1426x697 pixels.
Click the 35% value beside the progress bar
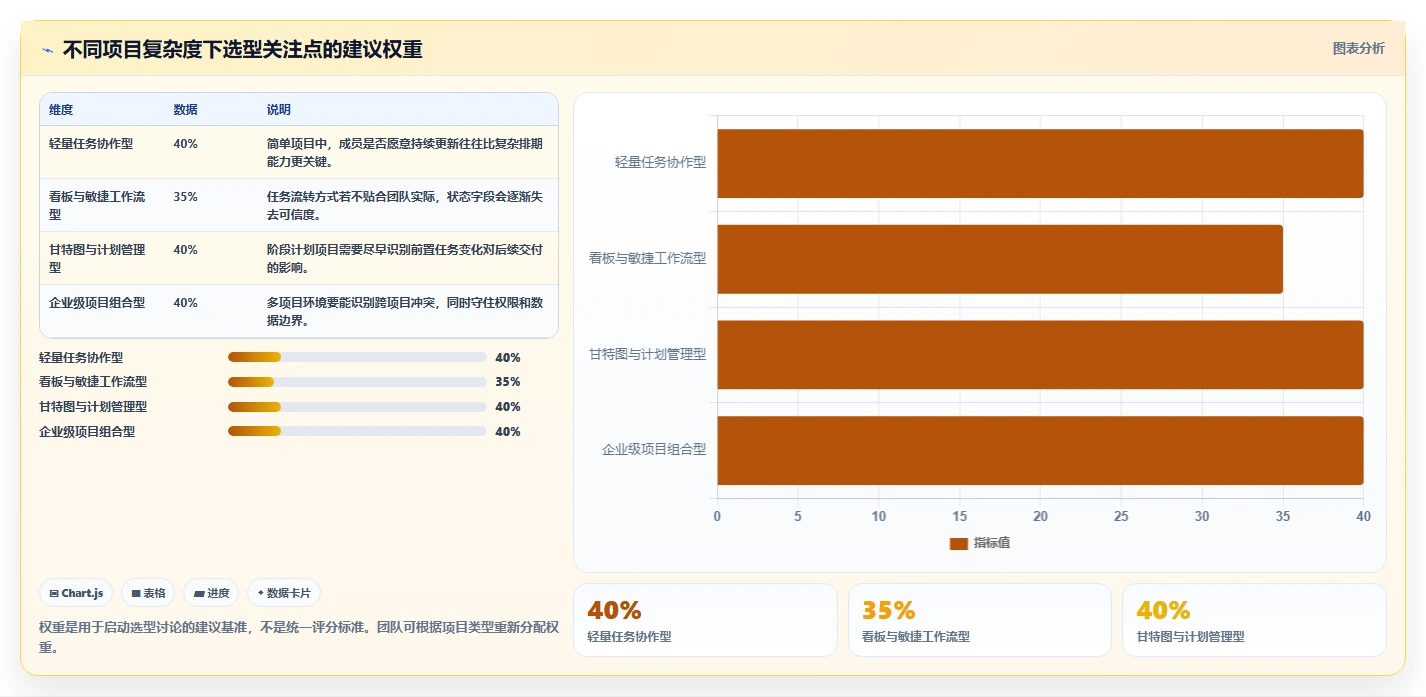[508, 382]
